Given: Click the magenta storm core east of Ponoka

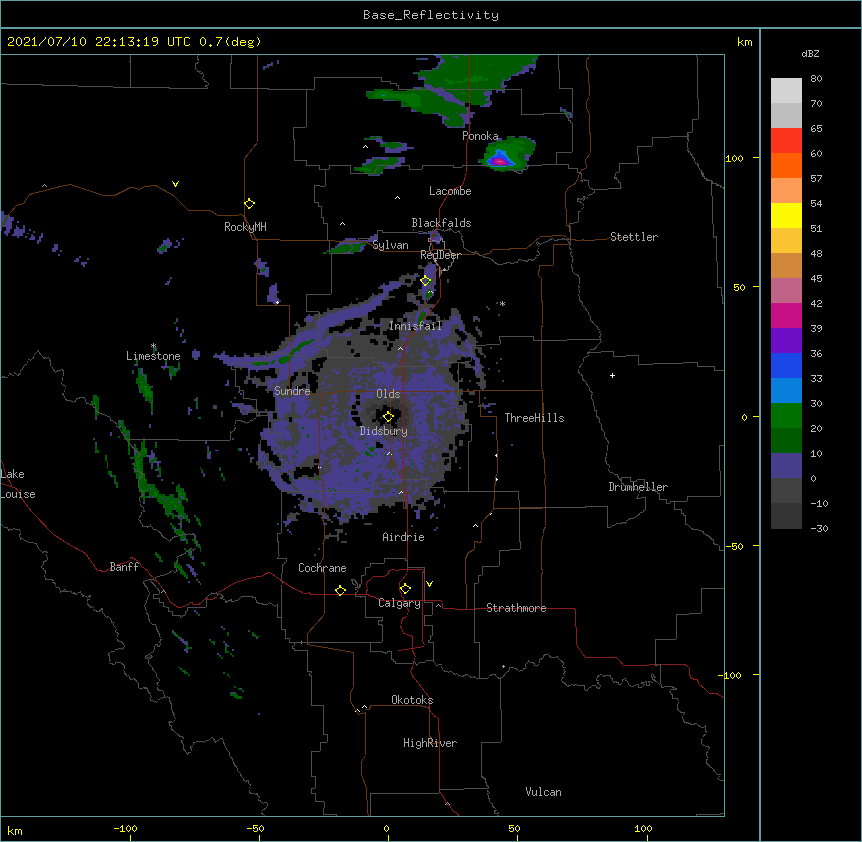Looking at the screenshot, I should pyautogui.click(x=499, y=162).
